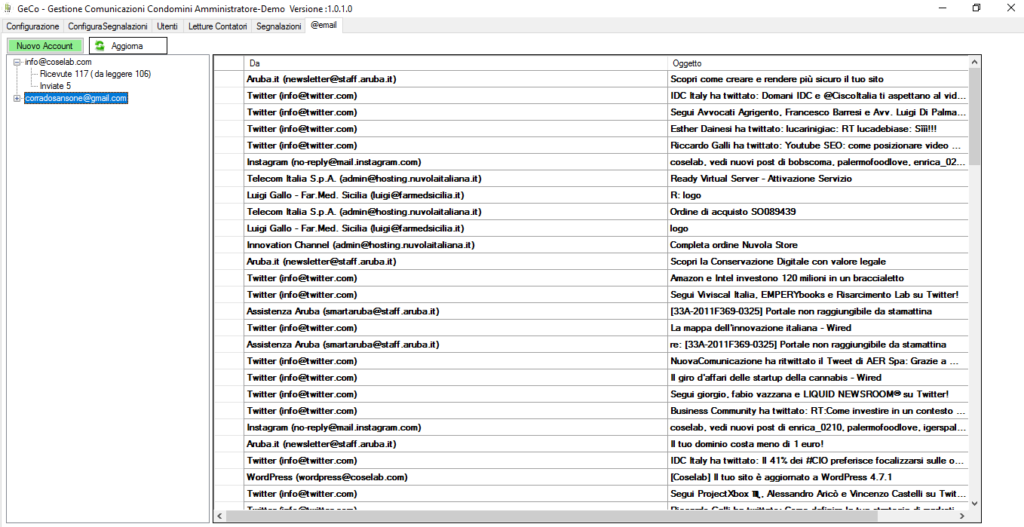
Task: Select email 'Ordine di acquisto SO089439'
Action: (818, 212)
